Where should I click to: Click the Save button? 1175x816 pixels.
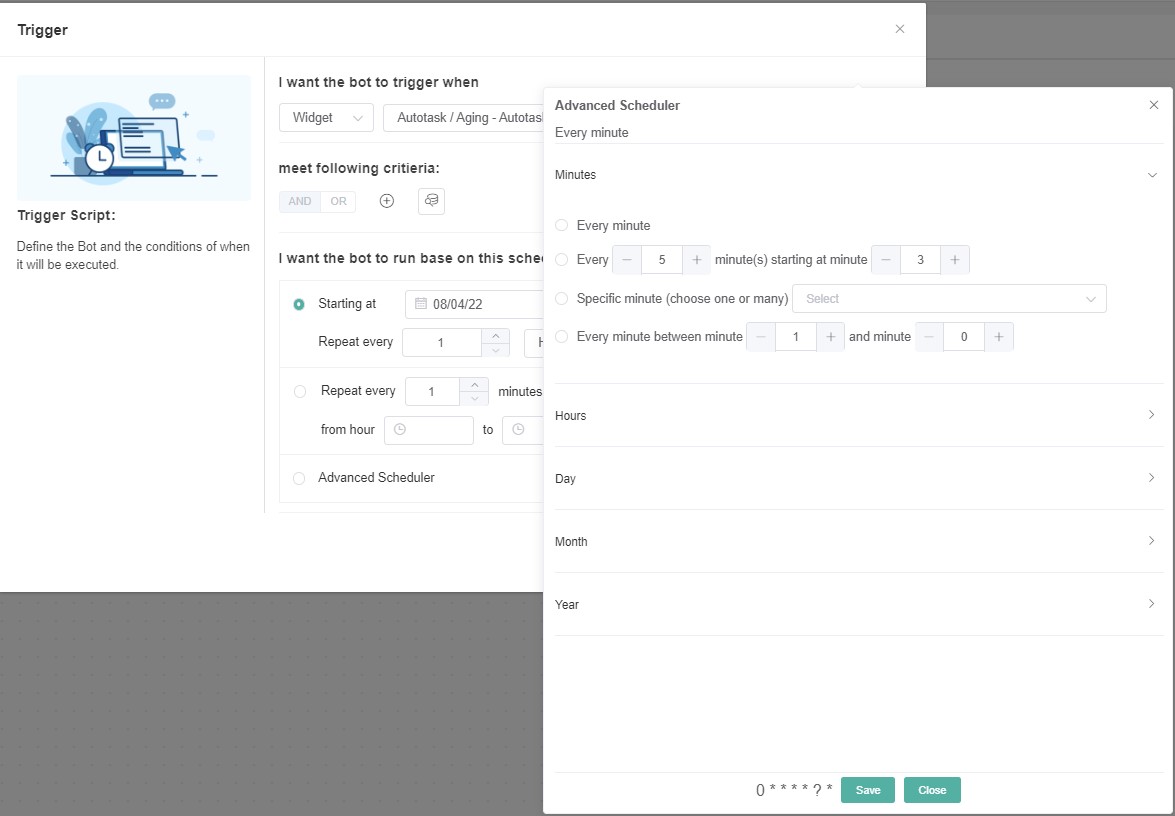[x=867, y=790]
